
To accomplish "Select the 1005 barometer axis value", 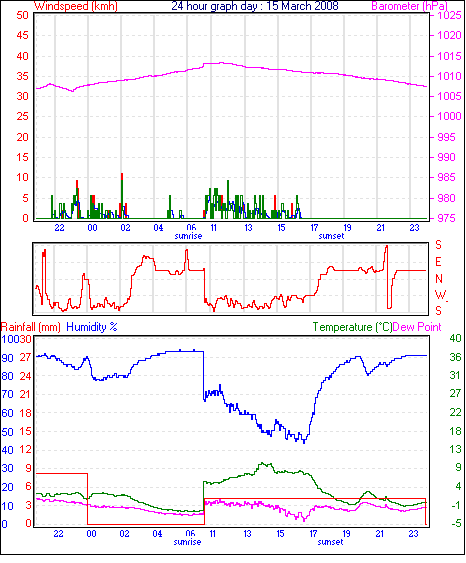I will click(449, 96).
